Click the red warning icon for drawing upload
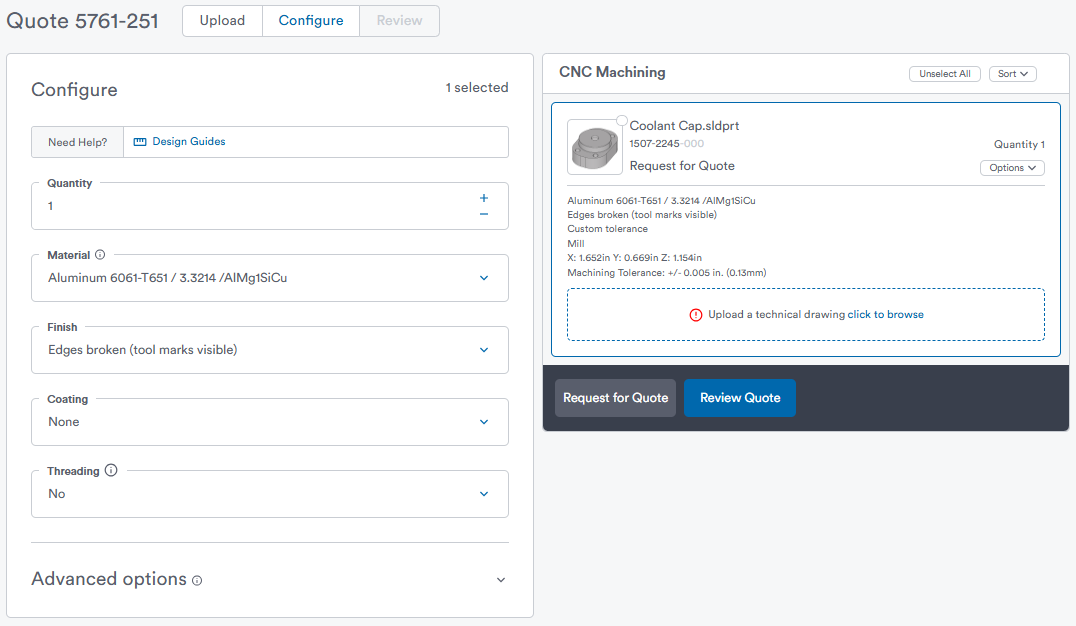Screen dimensions: 1076x626 pyautogui.click(x=696, y=314)
